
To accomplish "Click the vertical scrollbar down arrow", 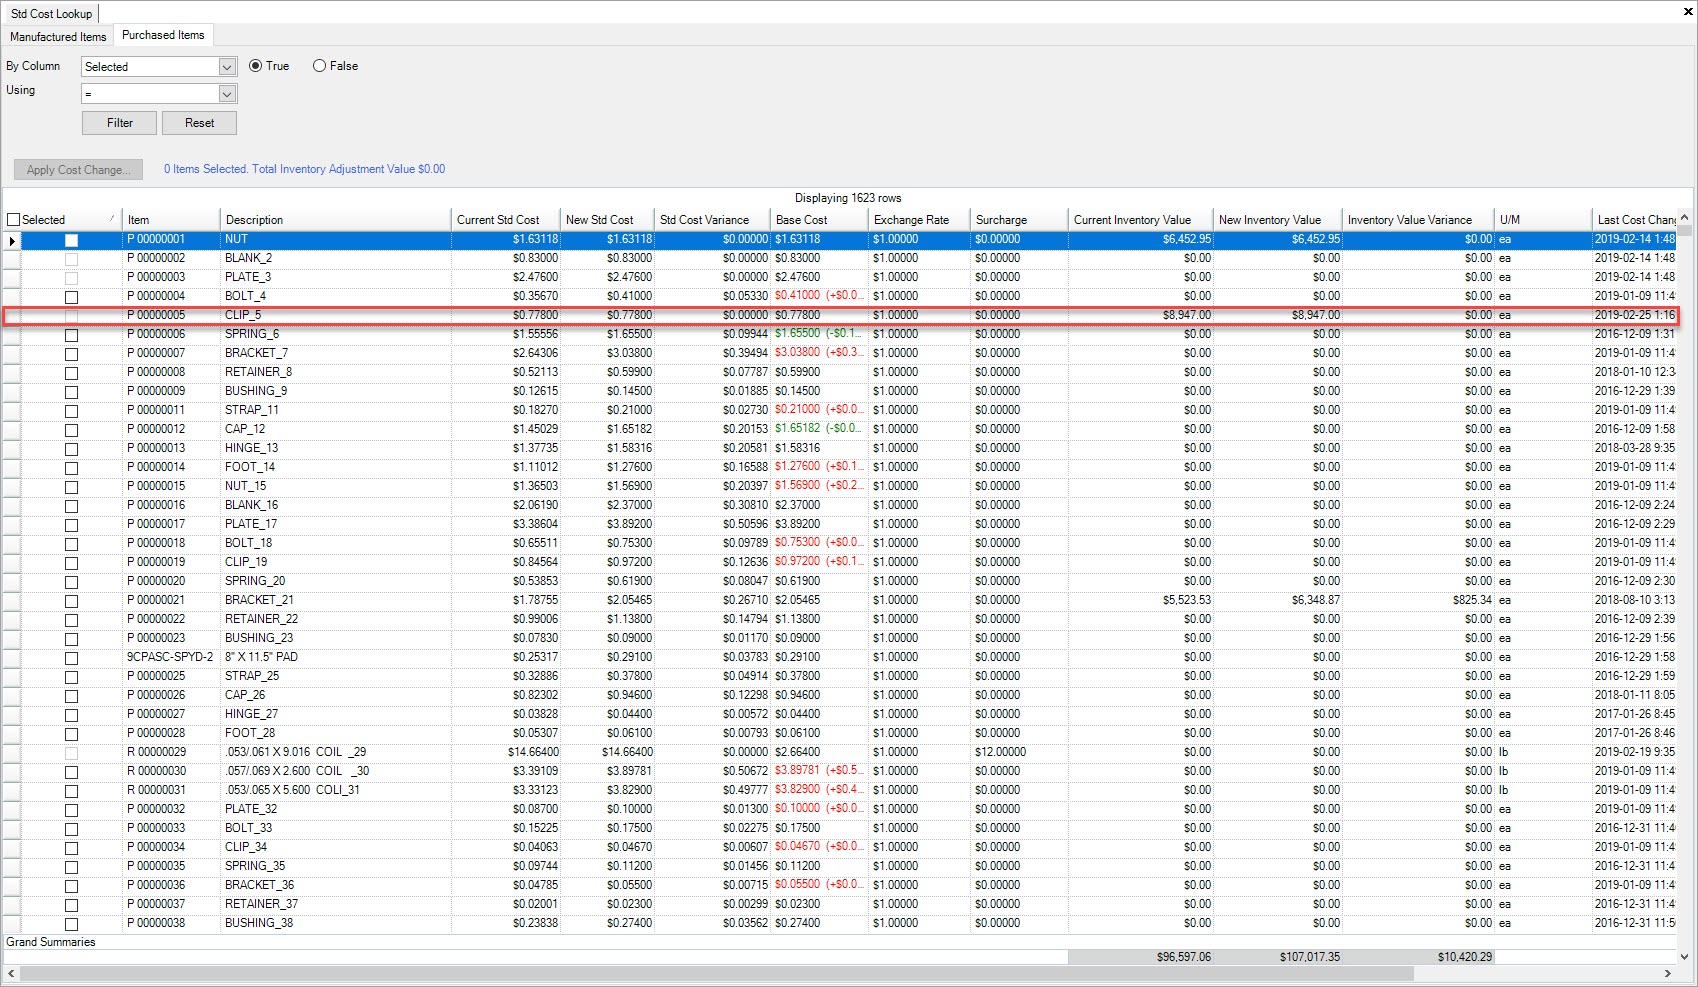I will pyautogui.click(x=1685, y=956).
